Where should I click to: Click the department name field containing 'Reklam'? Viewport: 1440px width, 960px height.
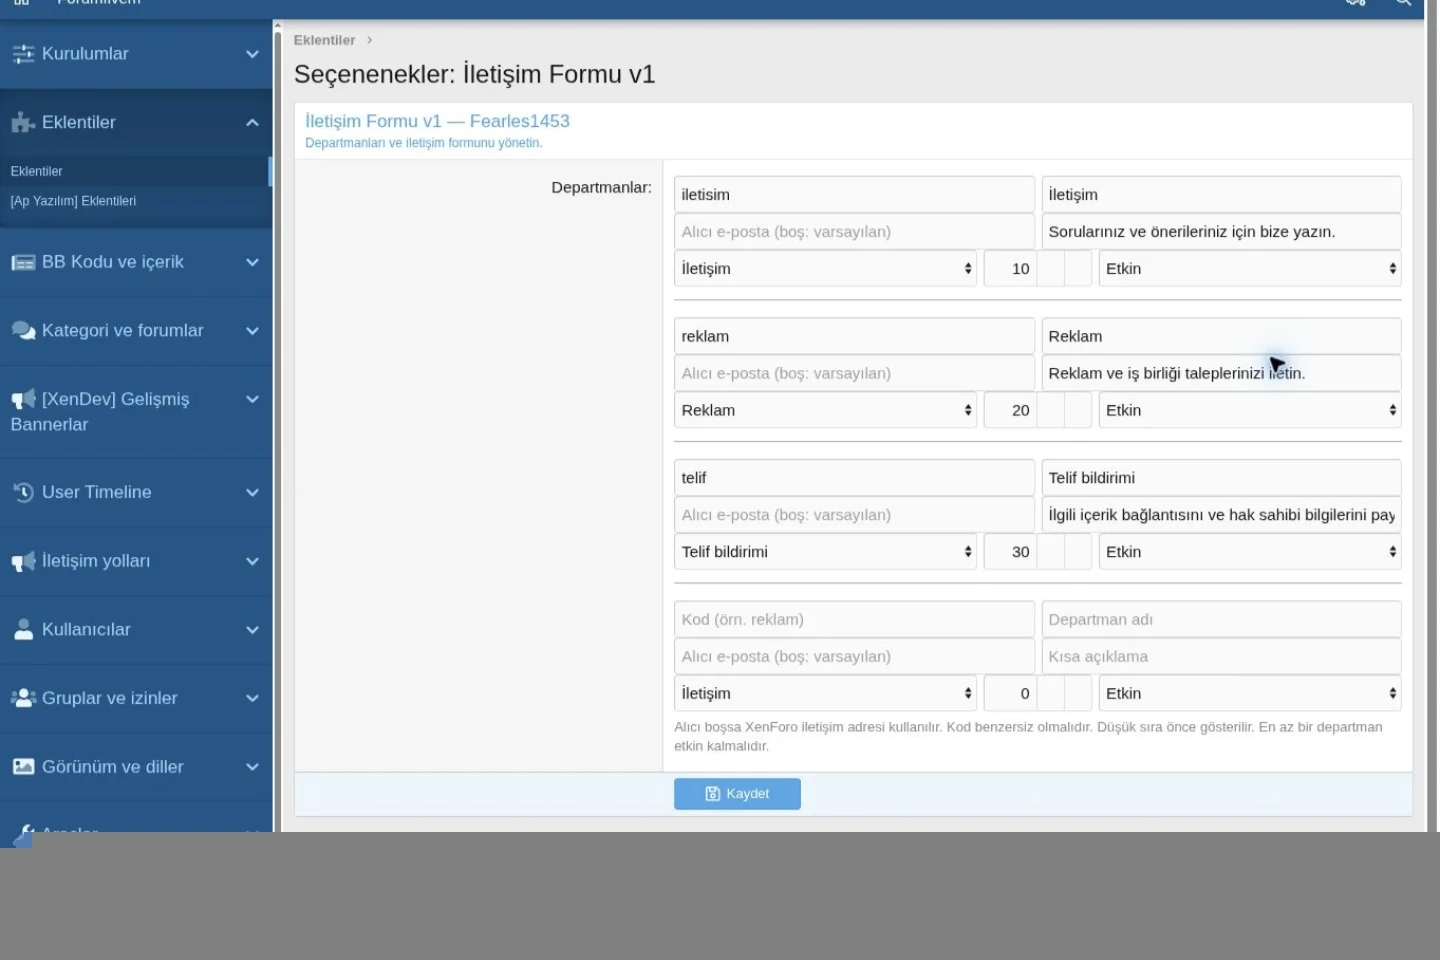(x=1221, y=336)
